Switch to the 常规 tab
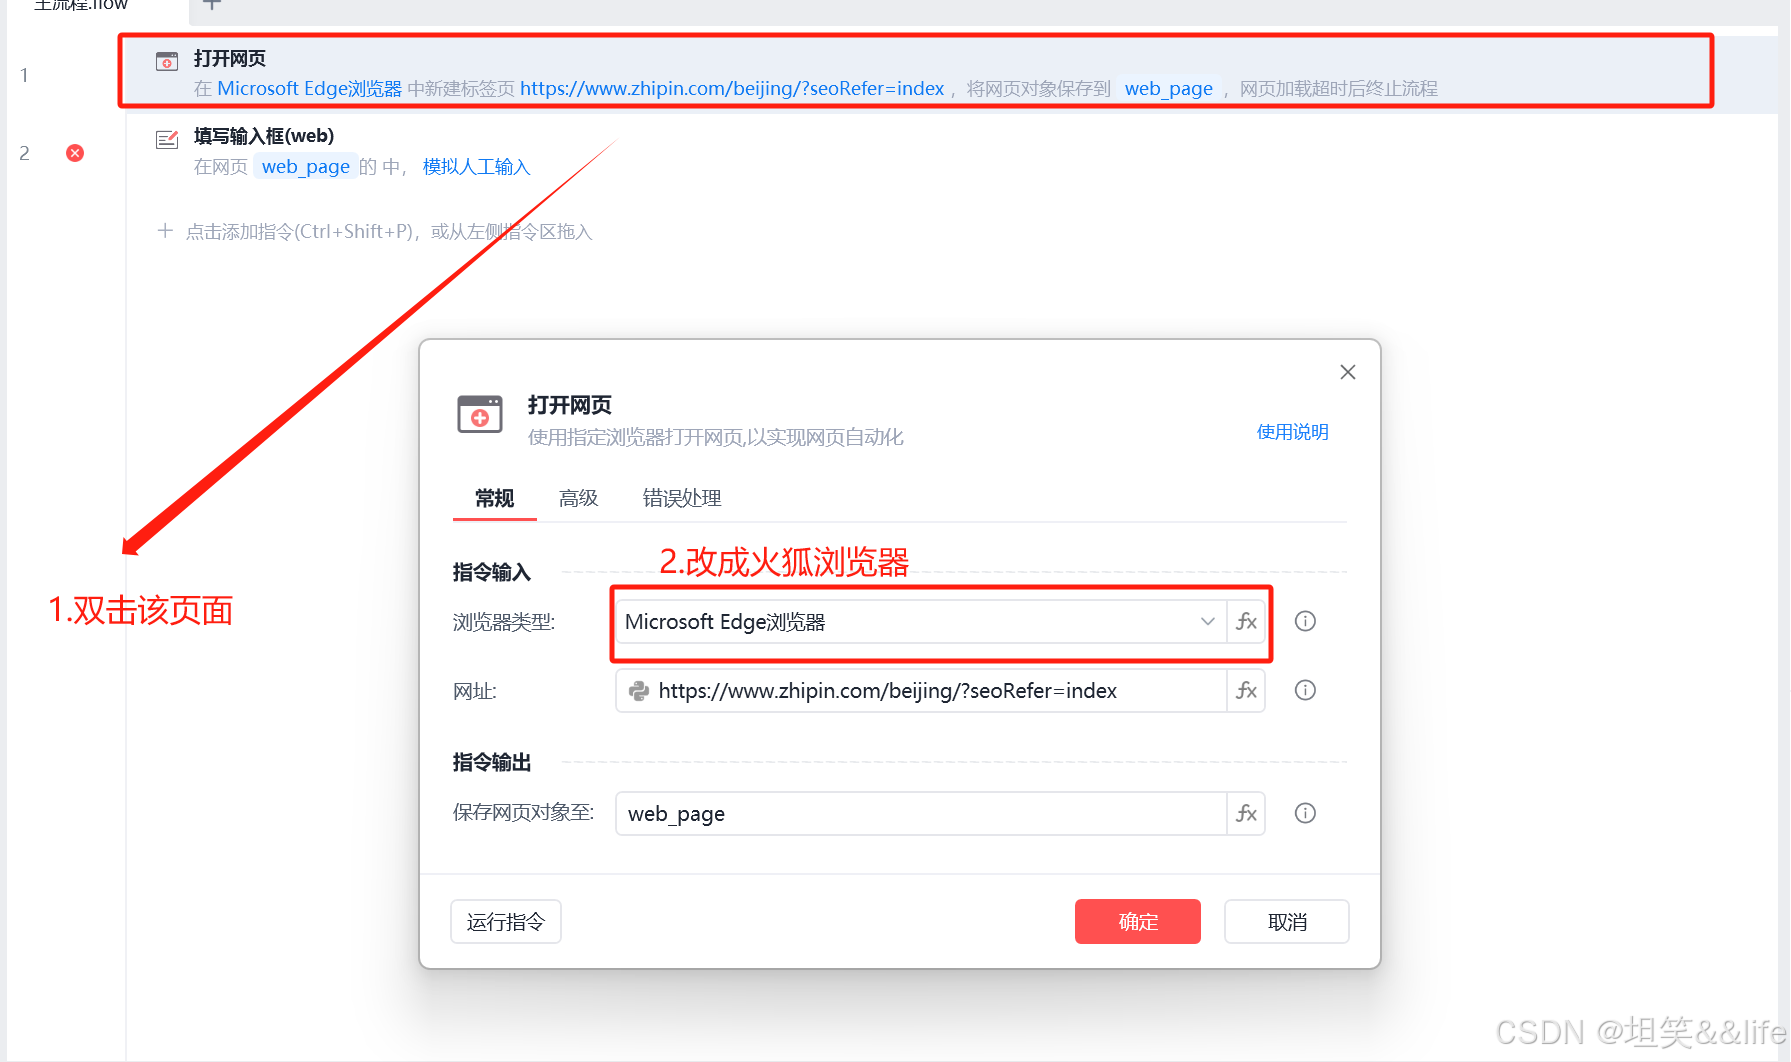Viewport: 1791px width, 1062px height. click(x=494, y=498)
